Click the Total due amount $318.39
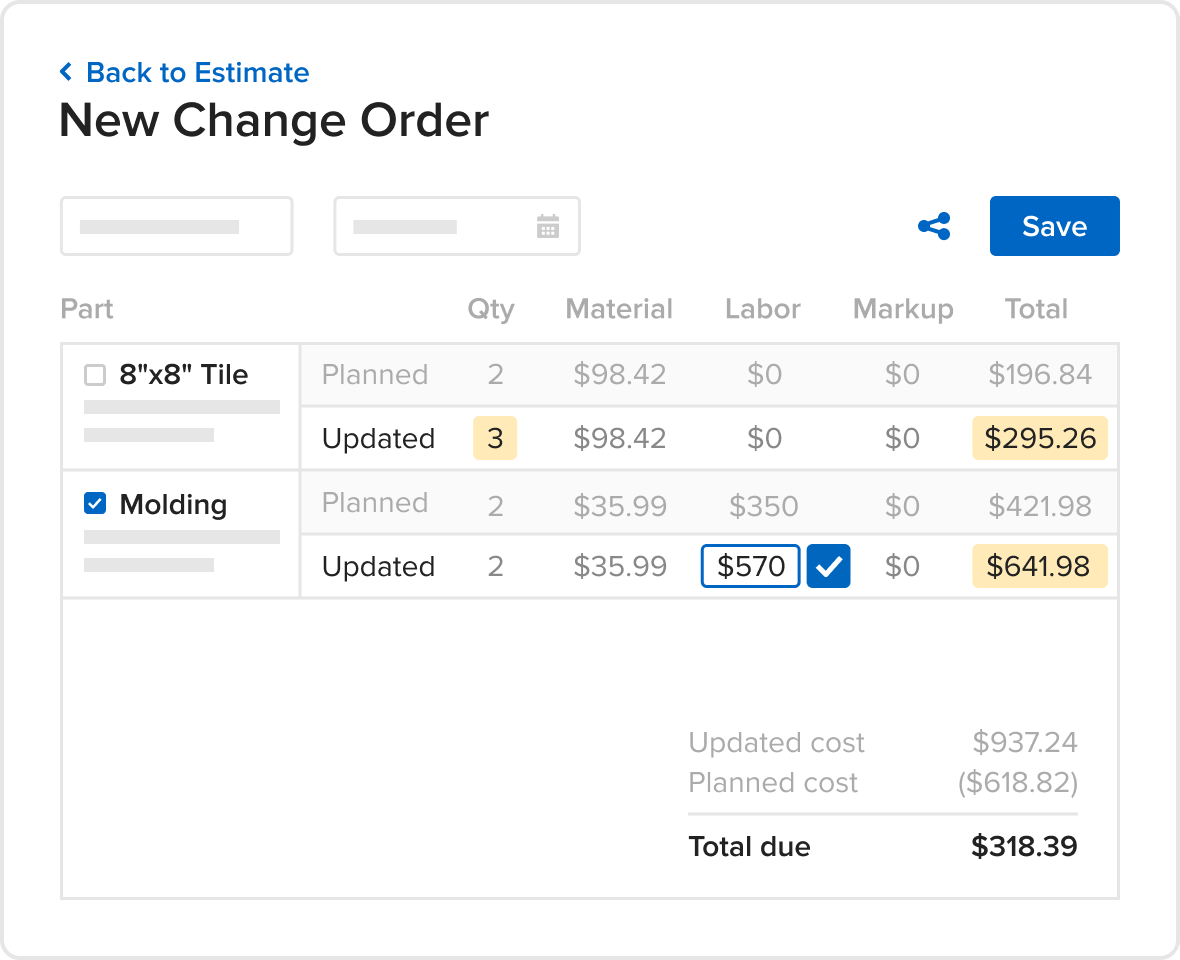 tap(1024, 847)
